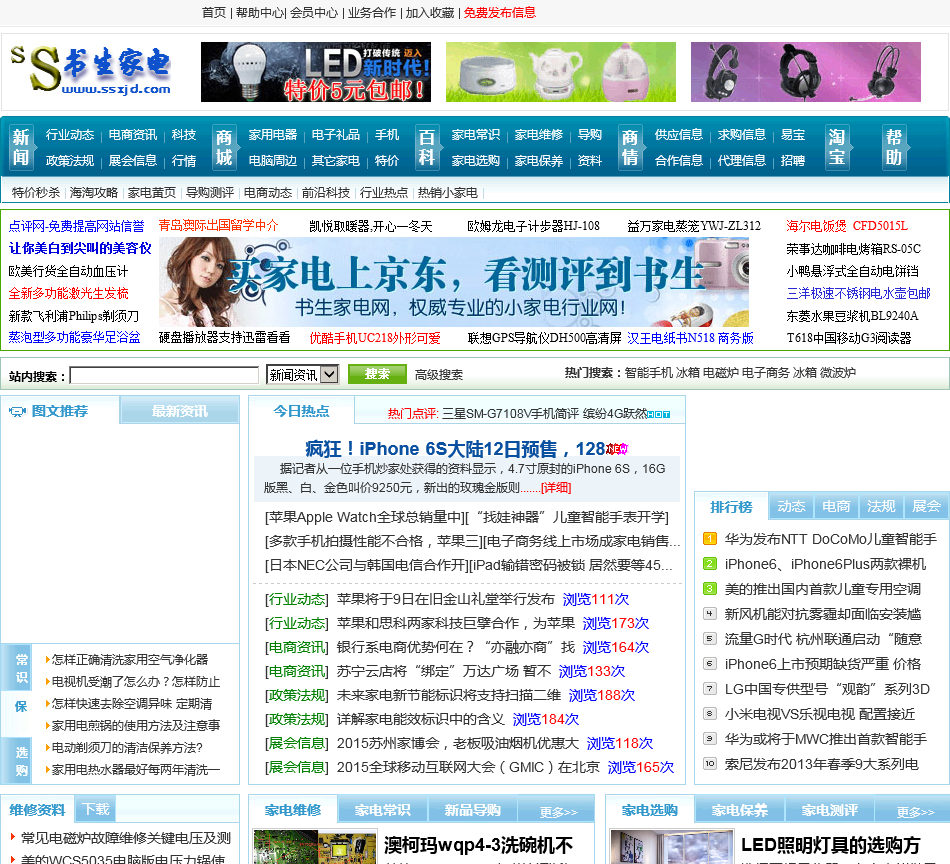950x864 pixels.
Task: Open the 帮助 navigation block
Action: pos(894,147)
